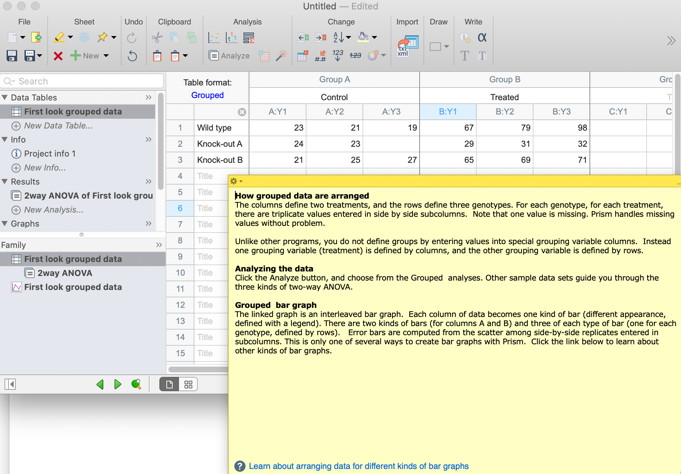Open the highlighter color dropdown arrow
Viewport: 681px width, 474px height.
click(70, 38)
